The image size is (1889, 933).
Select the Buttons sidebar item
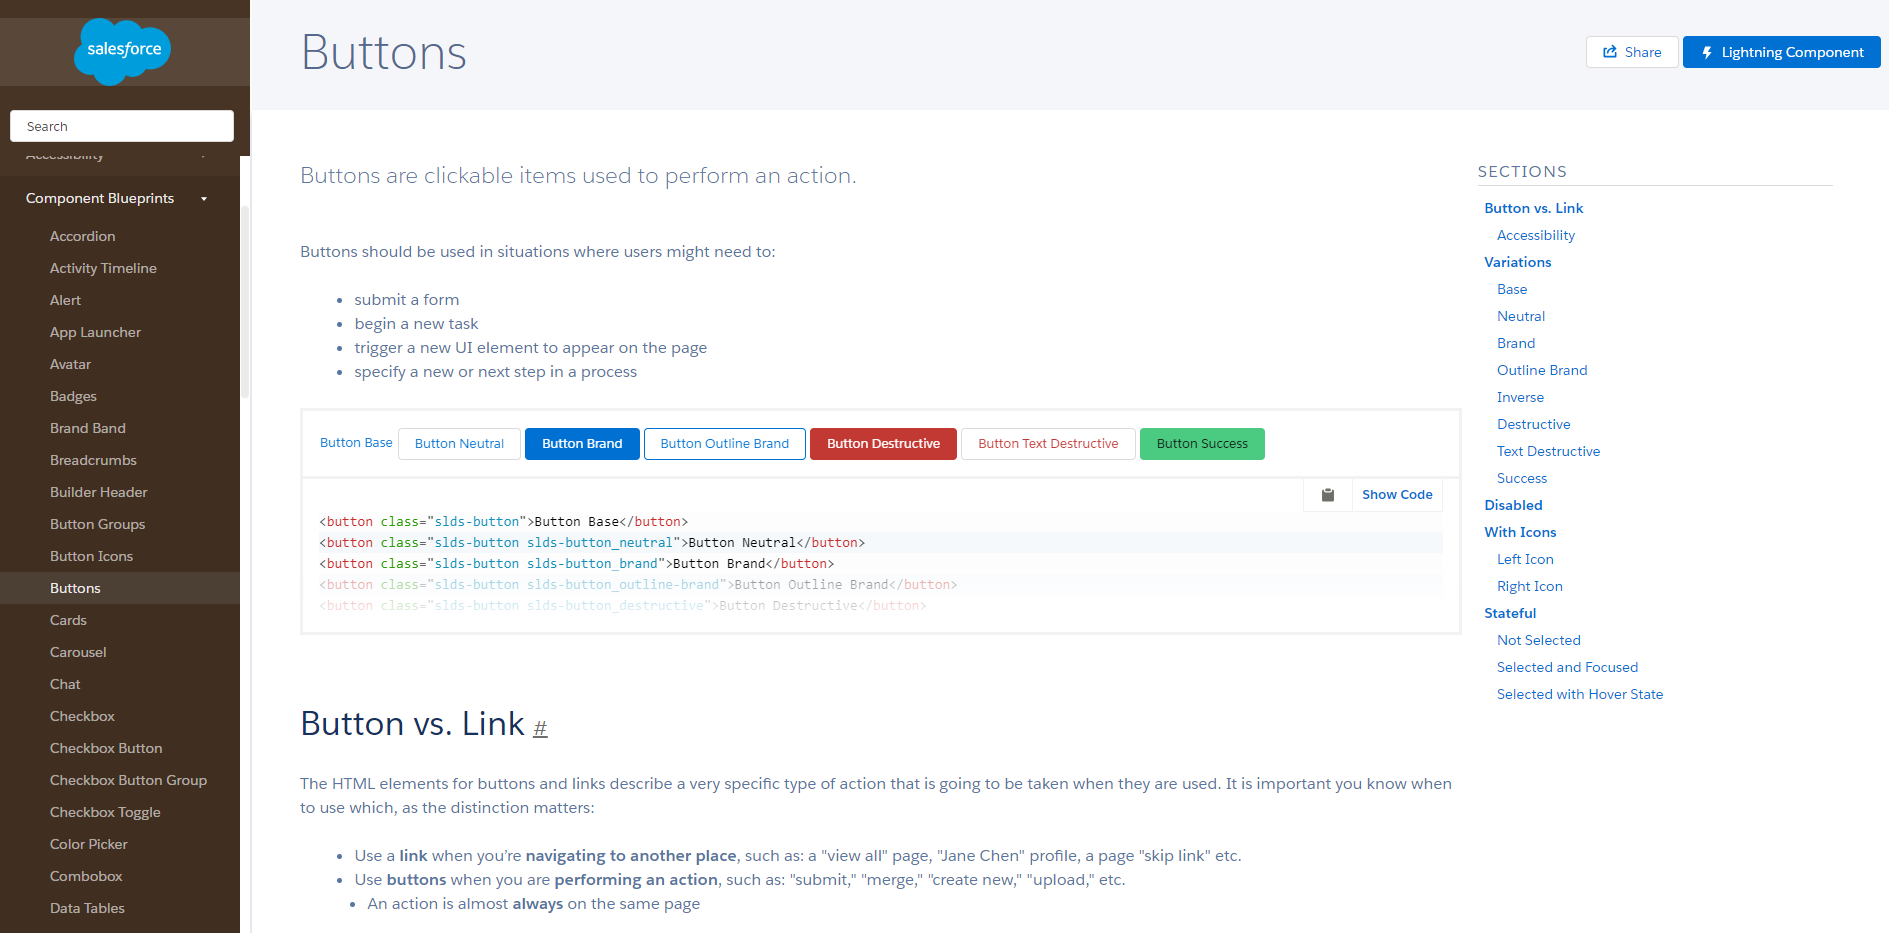[x=120, y=588]
